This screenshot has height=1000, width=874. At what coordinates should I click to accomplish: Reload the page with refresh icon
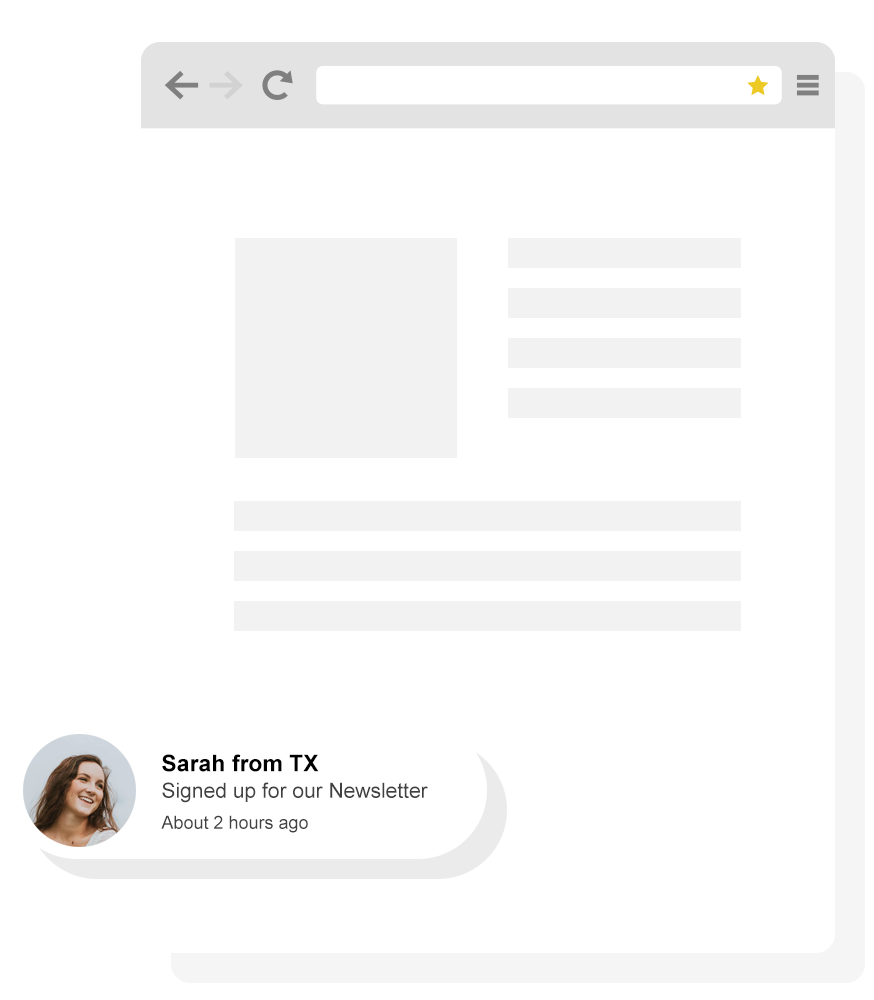(x=278, y=85)
